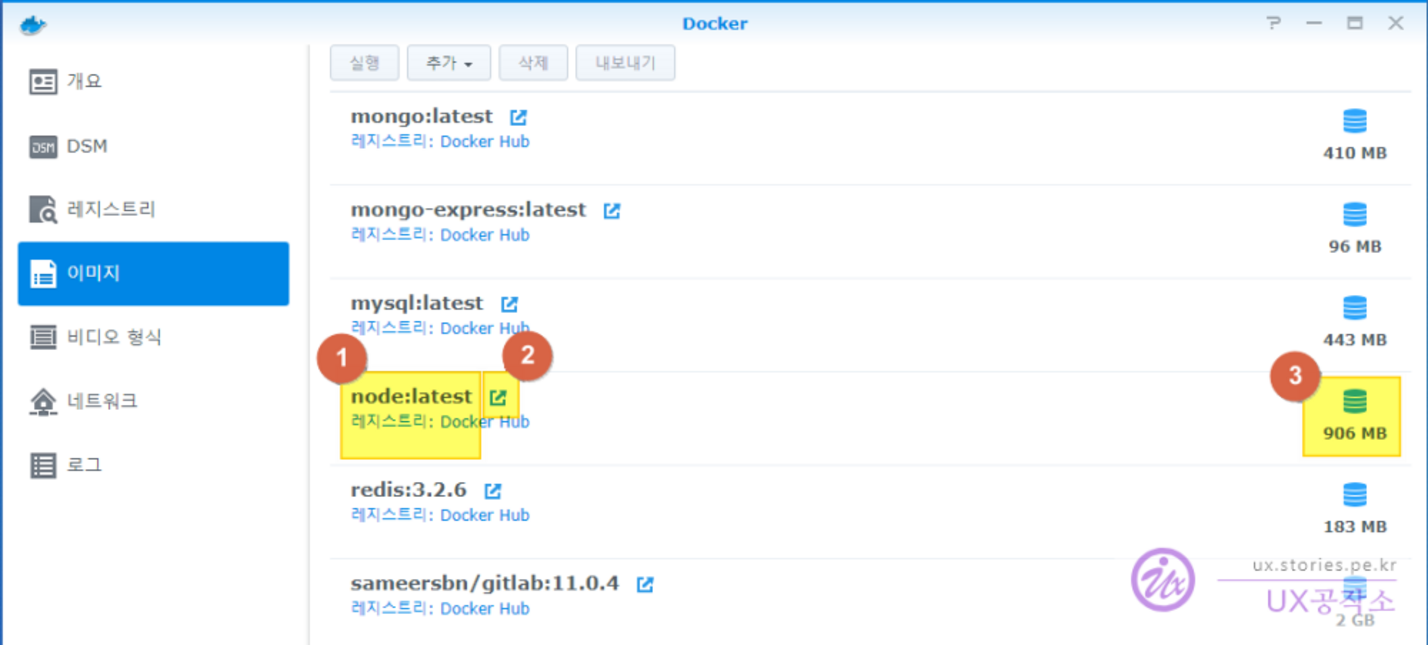1428x645 pixels.
Task: Click green database icon above 906 MB
Action: [x=1354, y=402]
